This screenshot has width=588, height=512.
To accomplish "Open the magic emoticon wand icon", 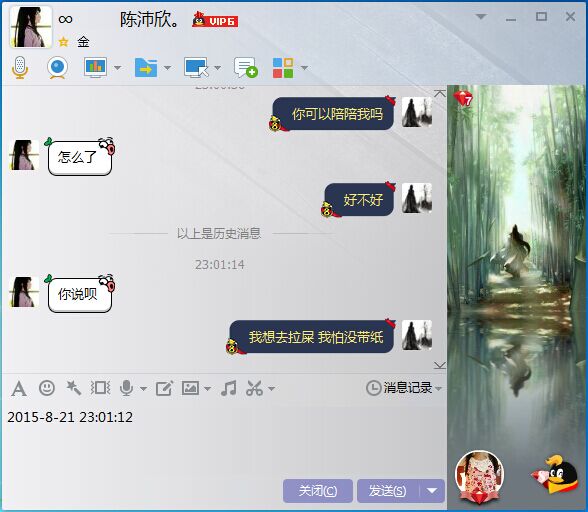I will click(74, 388).
